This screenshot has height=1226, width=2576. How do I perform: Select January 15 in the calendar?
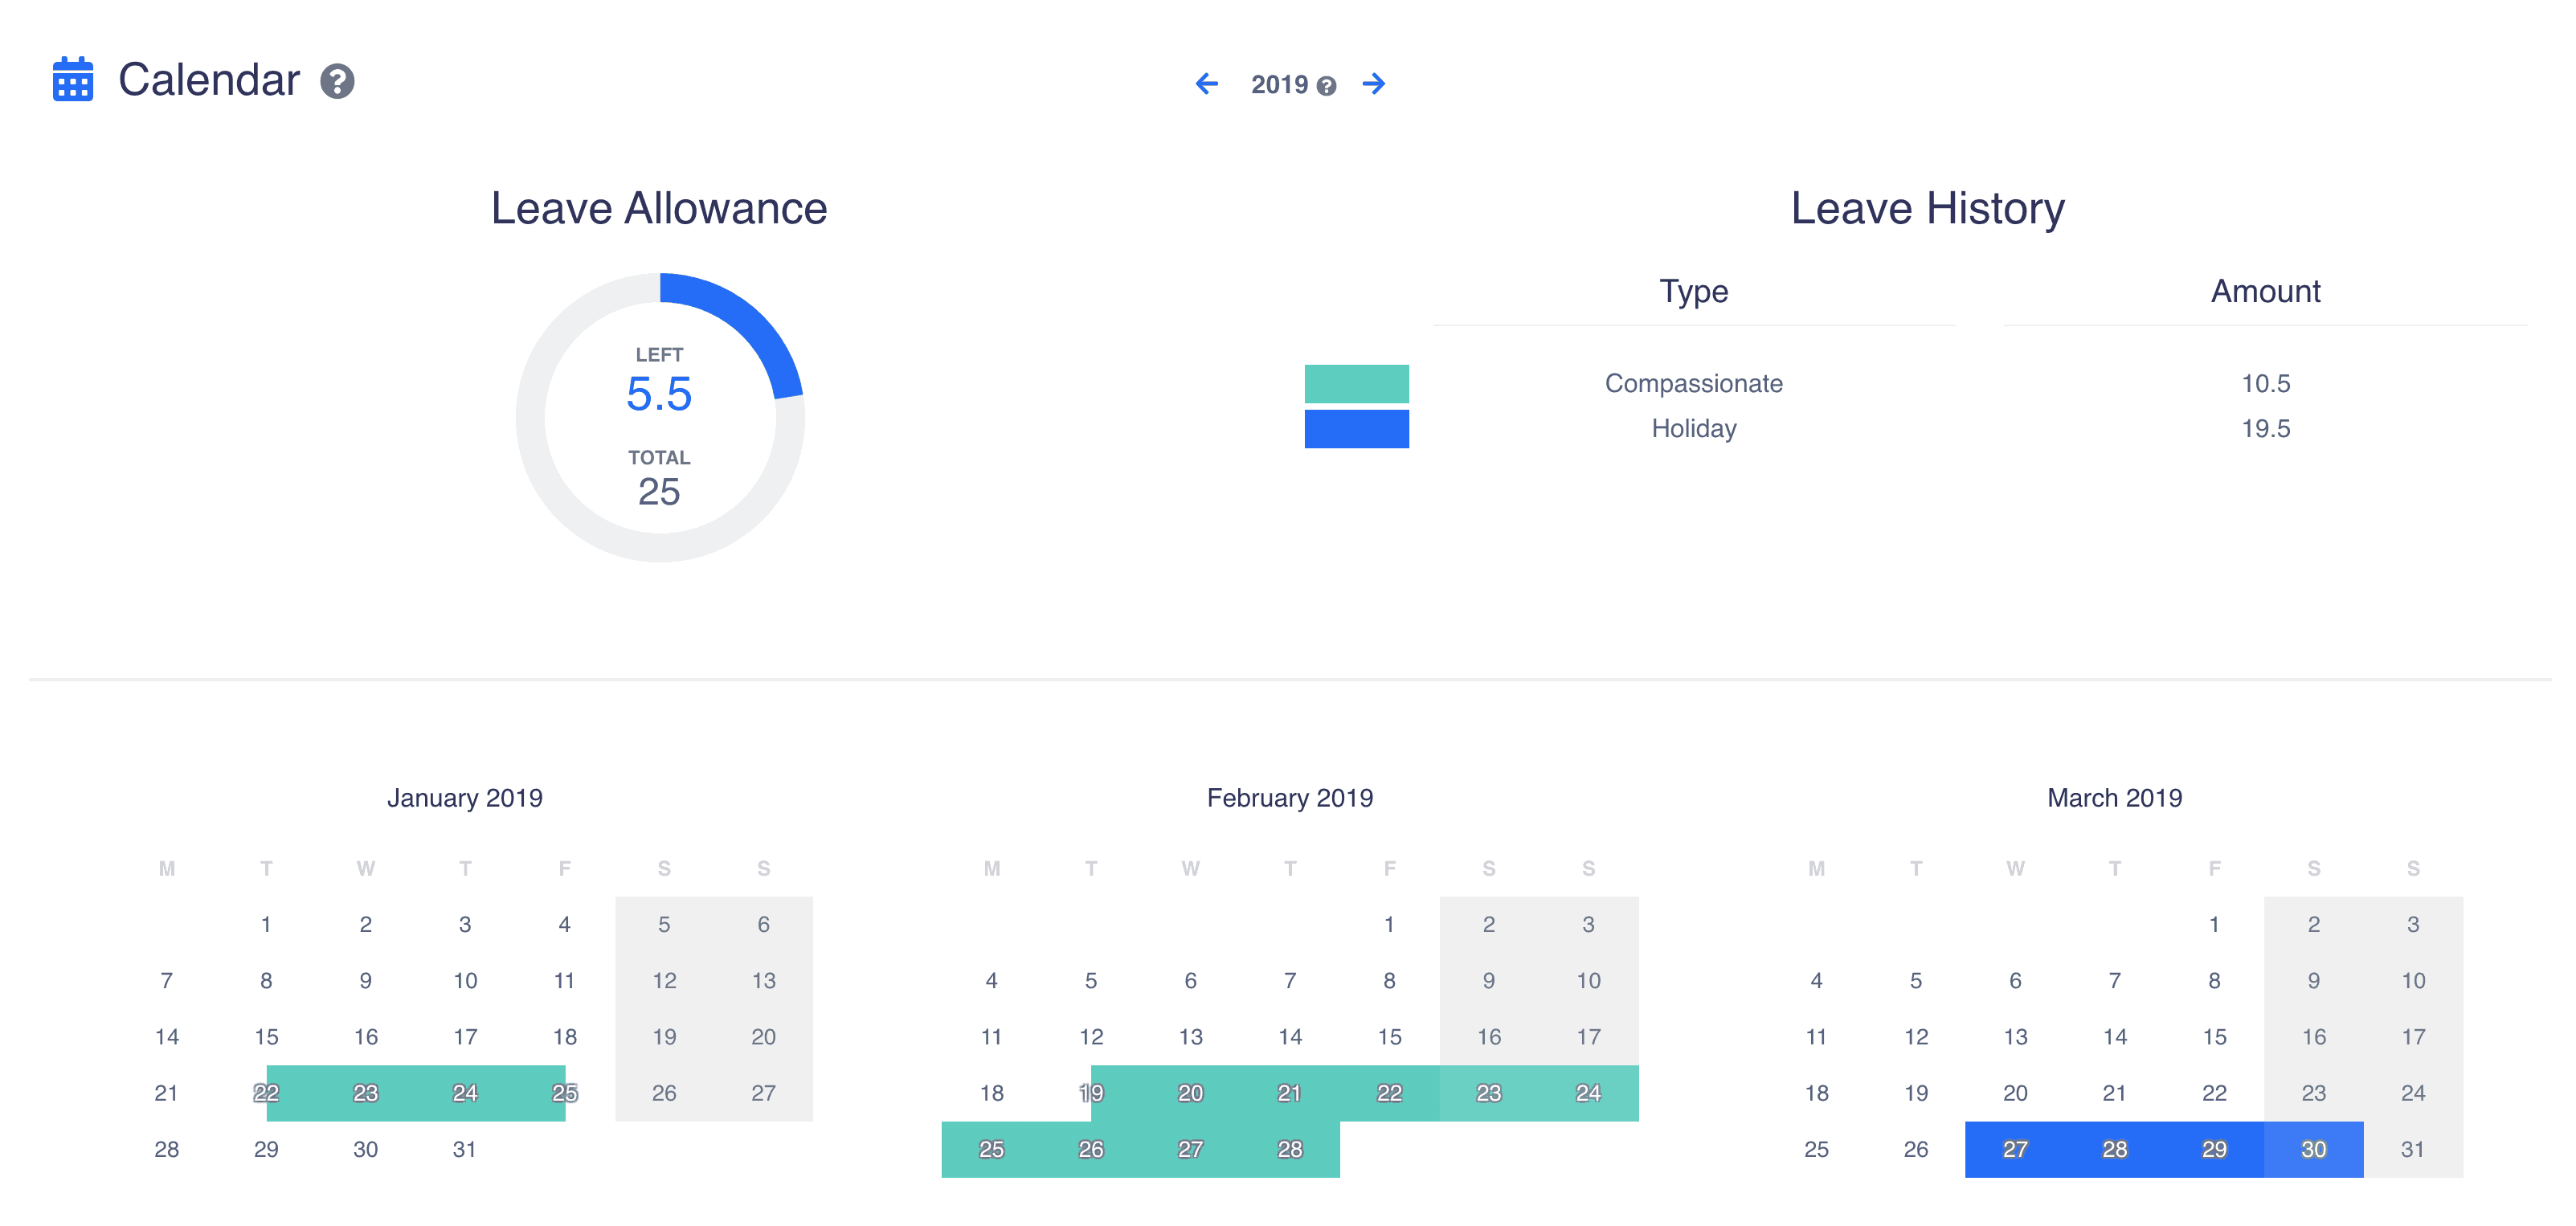click(266, 1037)
